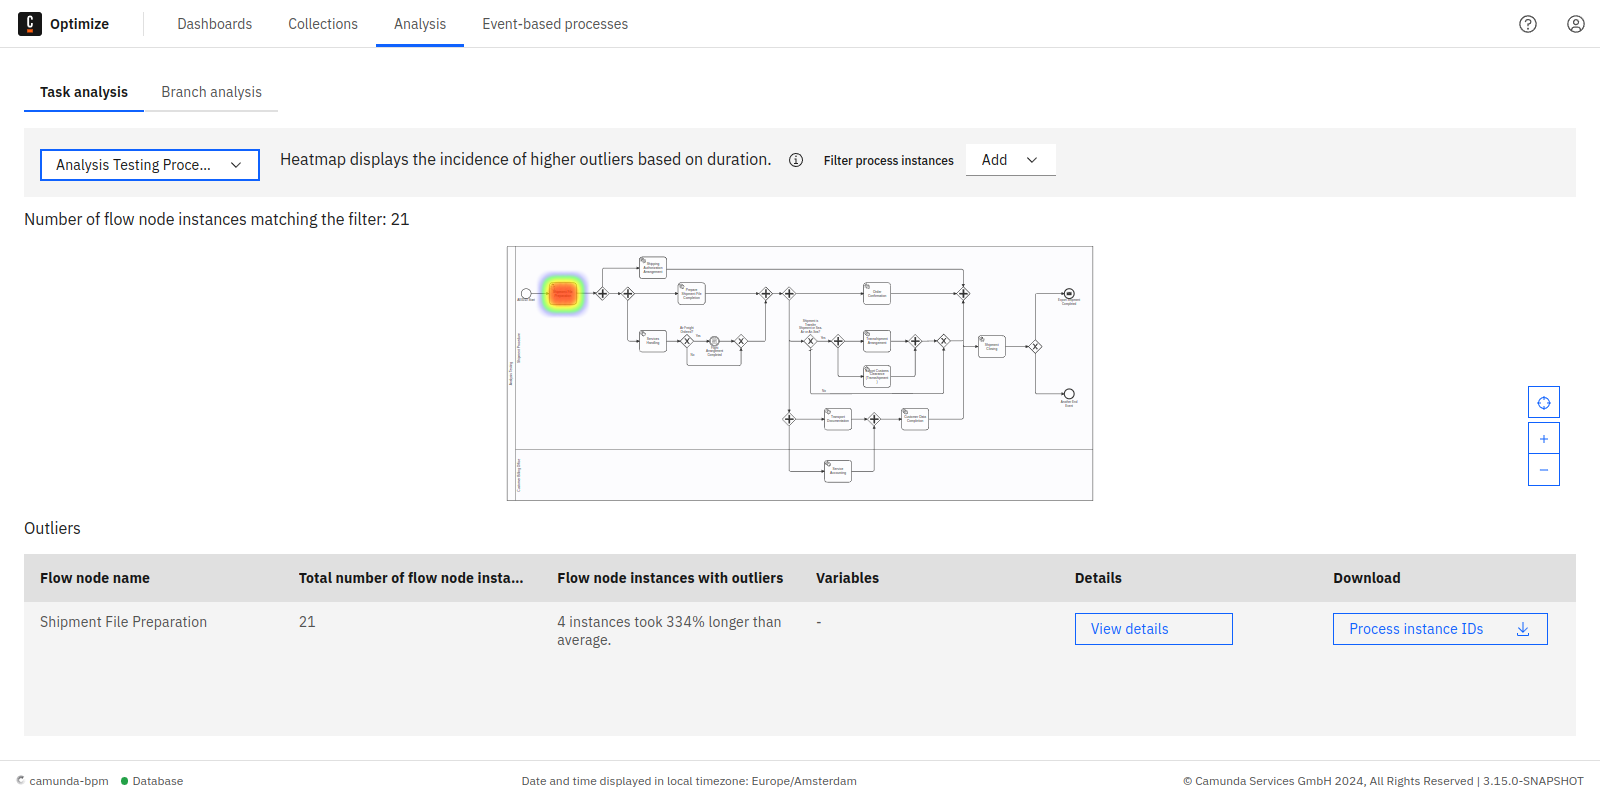This screenshot has height=800, width=1600.
Task: Click the Outliers section heading
Action: click(52, 528)
